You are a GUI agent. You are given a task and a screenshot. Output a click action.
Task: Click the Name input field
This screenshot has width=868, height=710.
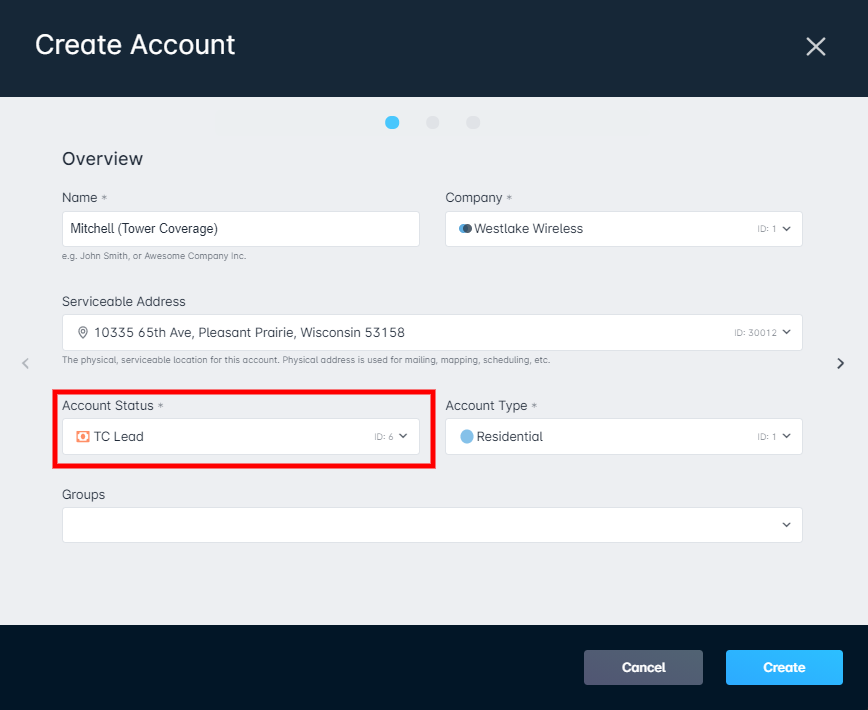pyautogui.click(x=241, y=229)
